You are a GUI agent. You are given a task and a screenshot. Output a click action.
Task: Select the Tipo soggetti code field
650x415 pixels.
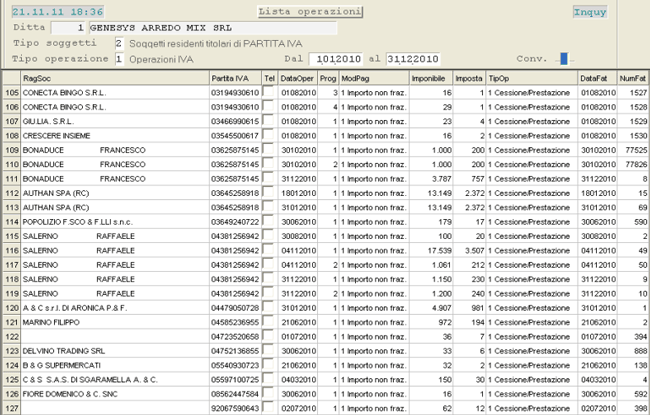[x=119, y=44]
